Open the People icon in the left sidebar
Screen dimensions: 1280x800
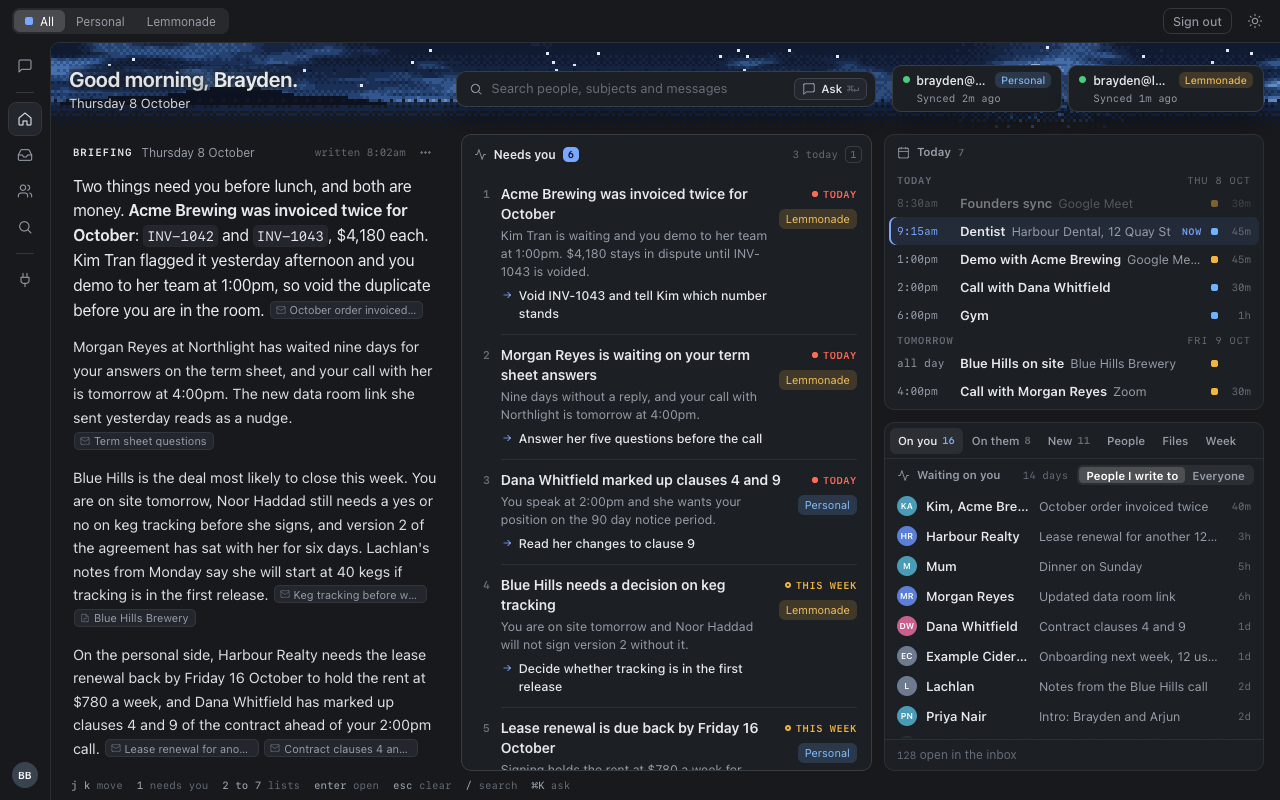tap(25, 191)
